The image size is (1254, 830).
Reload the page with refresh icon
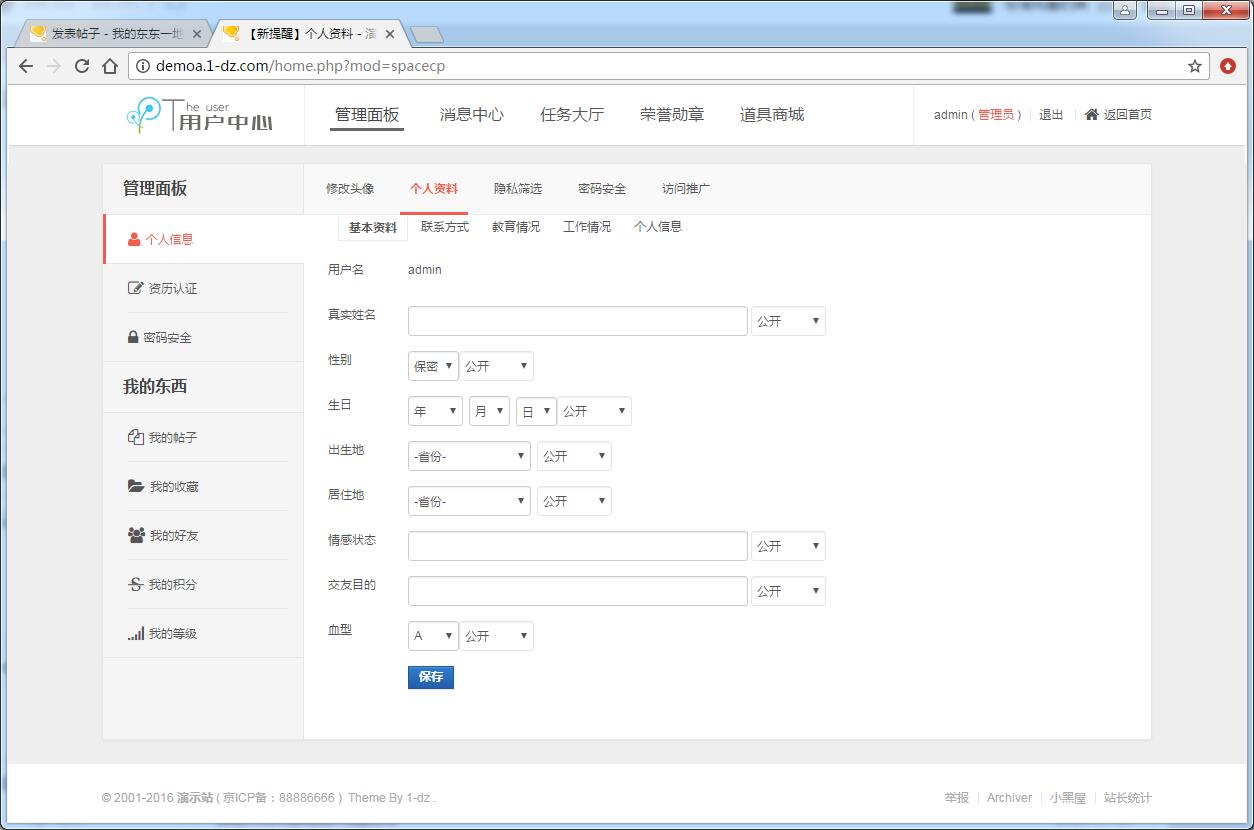pos(82,66)
